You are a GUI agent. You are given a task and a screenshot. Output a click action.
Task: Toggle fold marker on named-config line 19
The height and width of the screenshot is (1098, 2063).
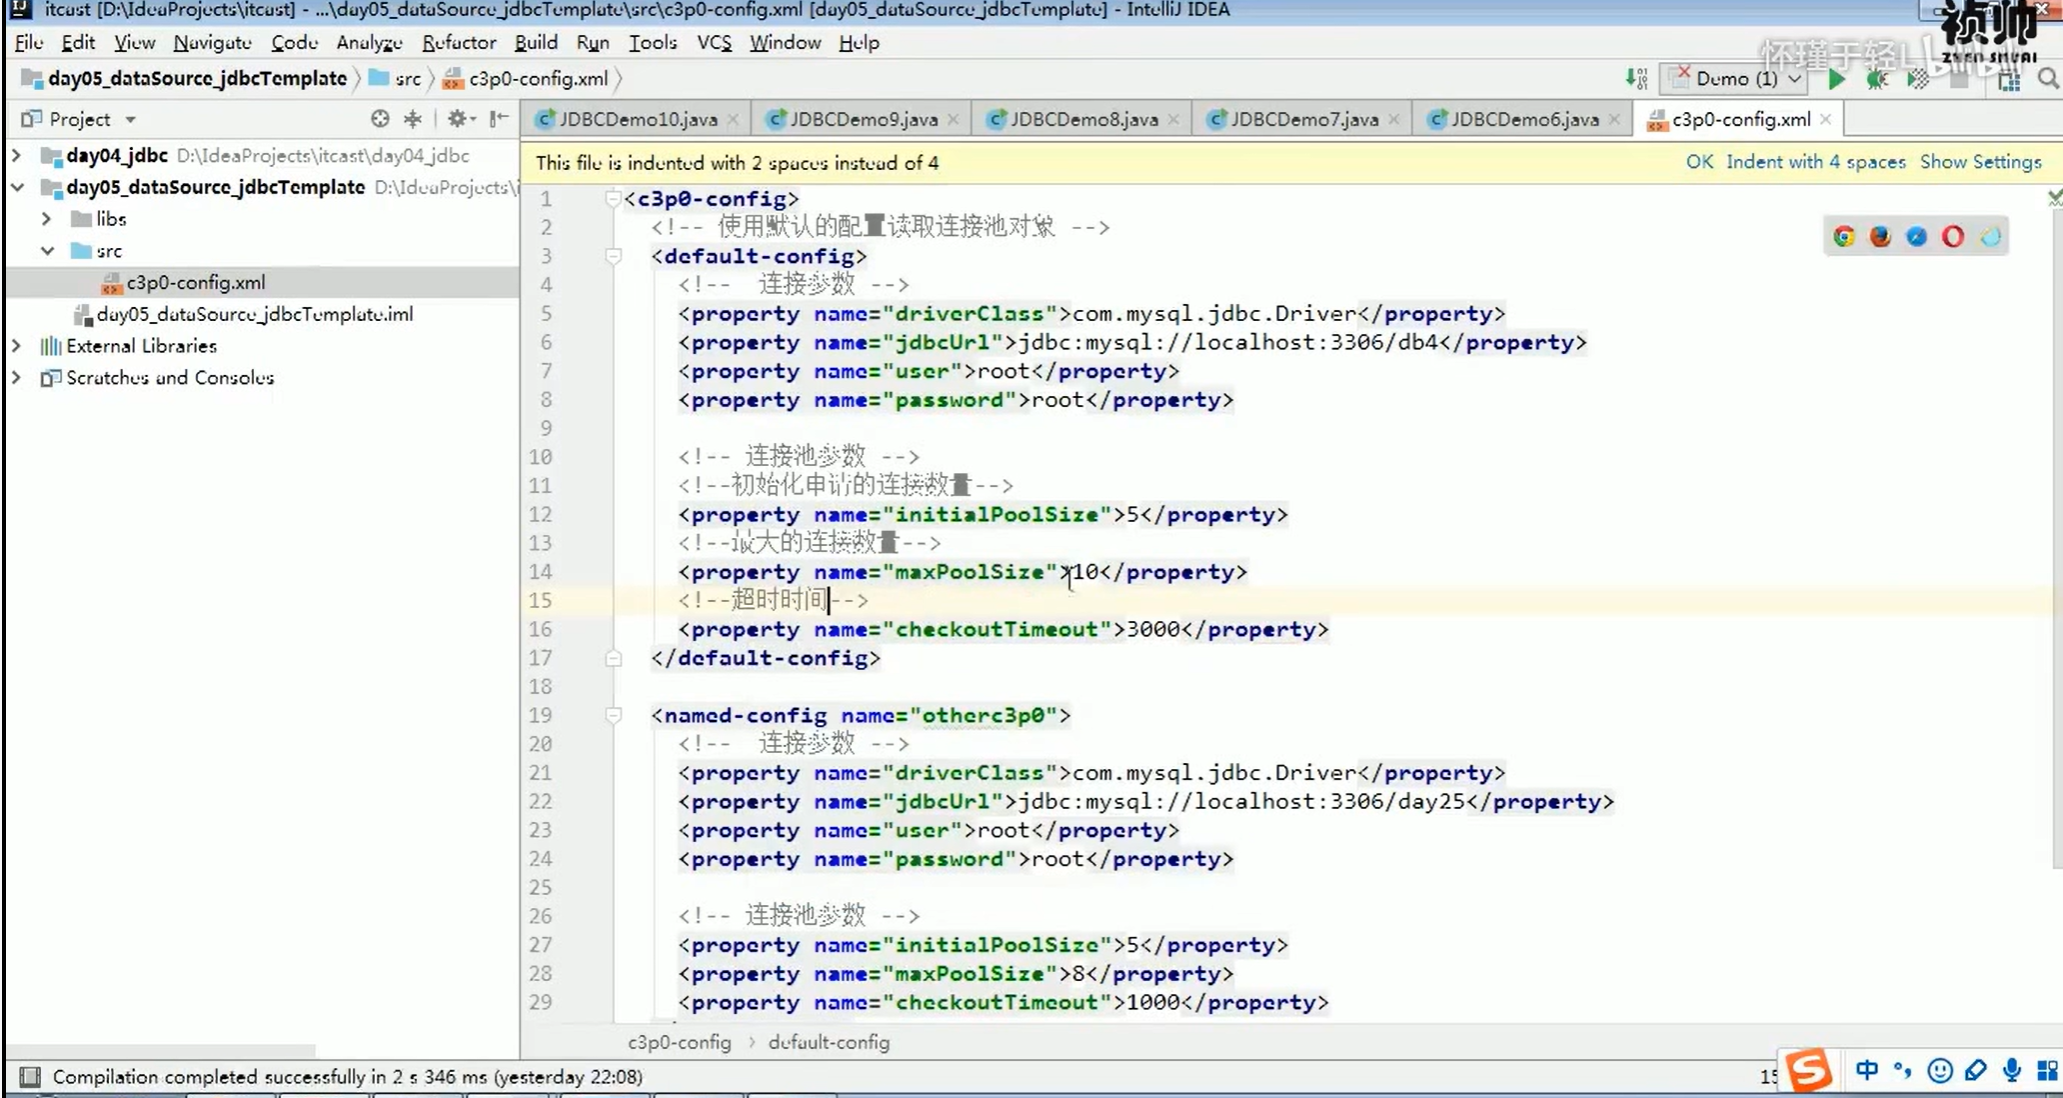(x=613, y=715)
